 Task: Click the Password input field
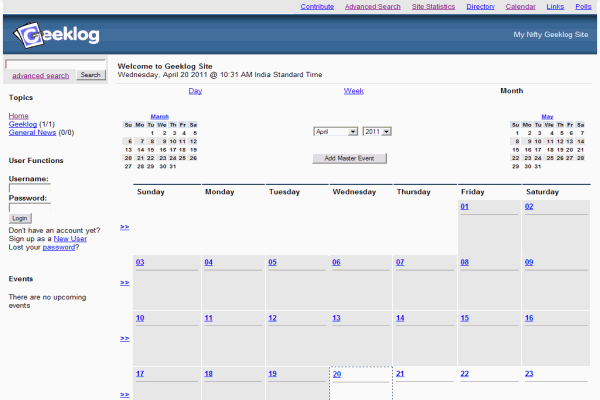point(30,207)
